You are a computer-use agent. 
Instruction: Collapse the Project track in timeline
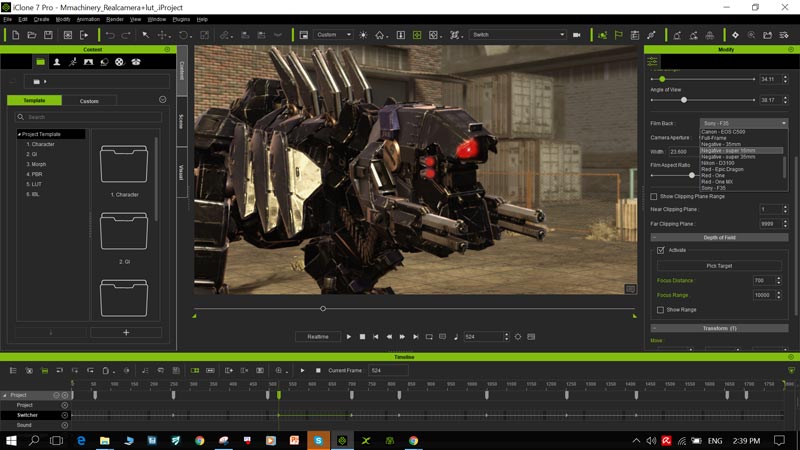(5, 395)
